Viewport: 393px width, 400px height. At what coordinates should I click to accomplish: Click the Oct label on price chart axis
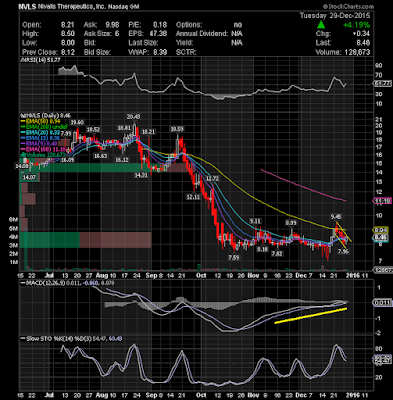(x=201, y=276)
